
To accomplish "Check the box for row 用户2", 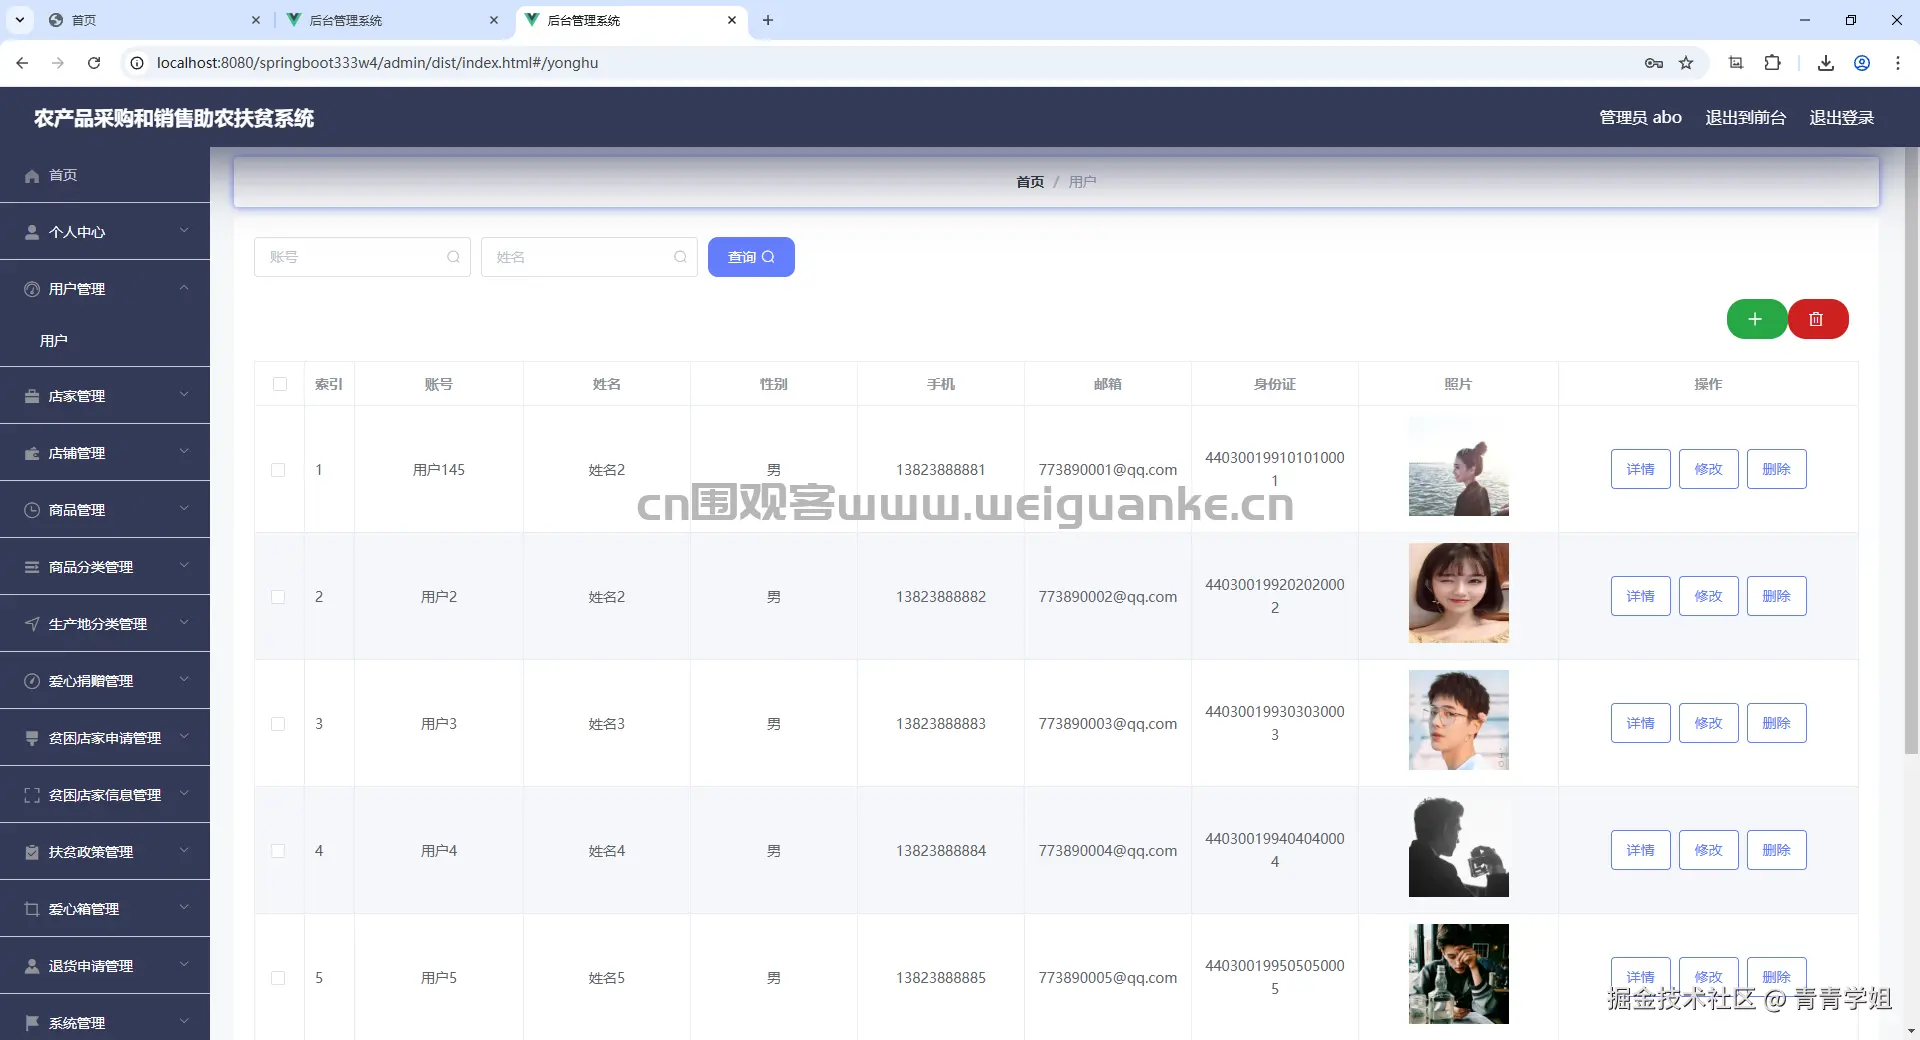I will click(278, 597).
